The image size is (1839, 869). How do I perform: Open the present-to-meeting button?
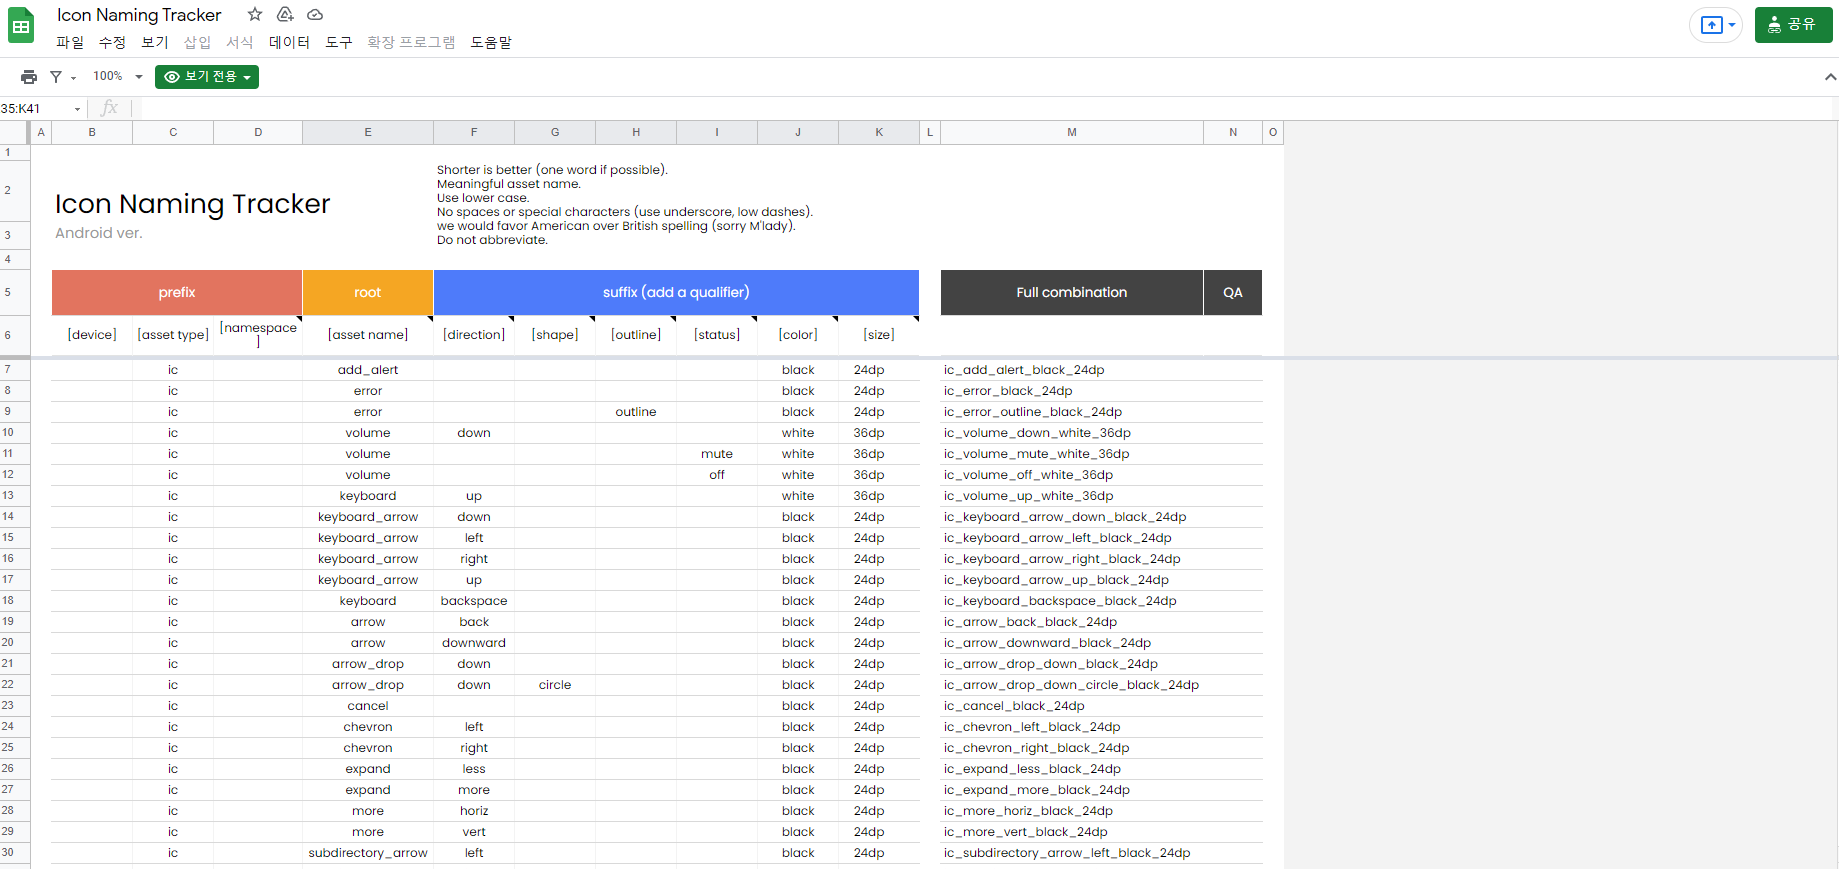click(1716, 25)
